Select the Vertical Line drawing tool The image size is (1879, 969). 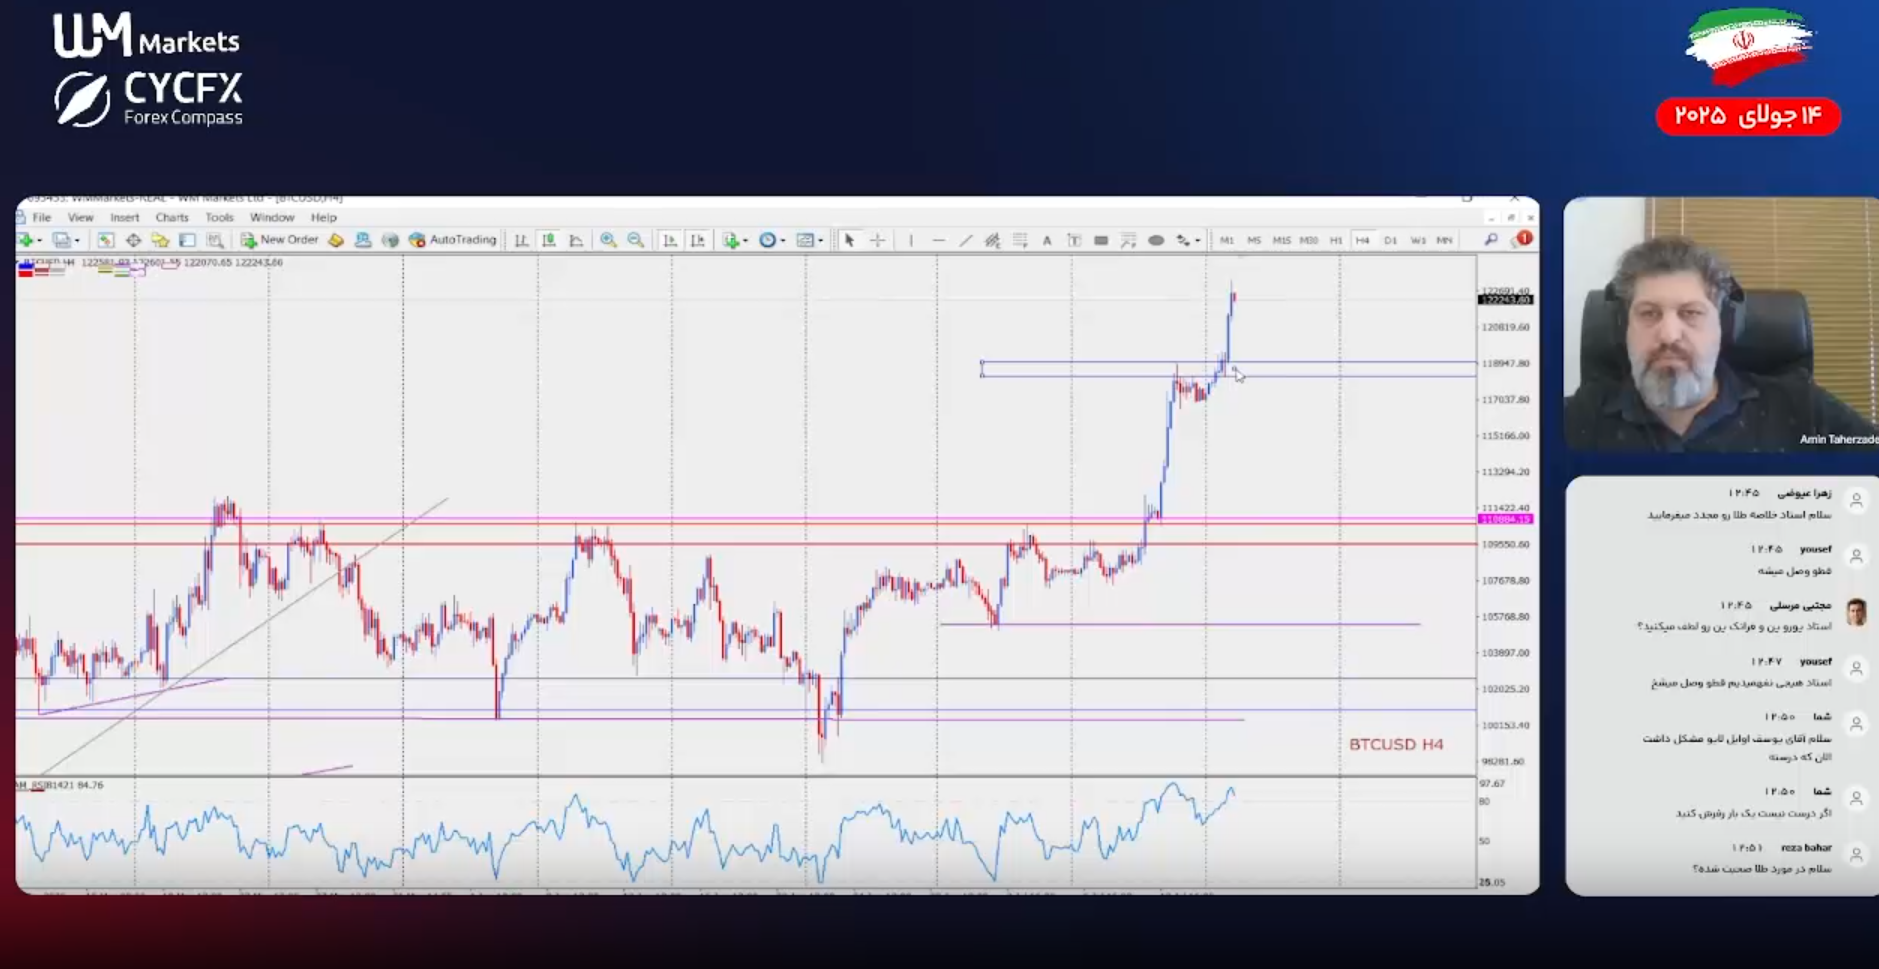[911, 240]
